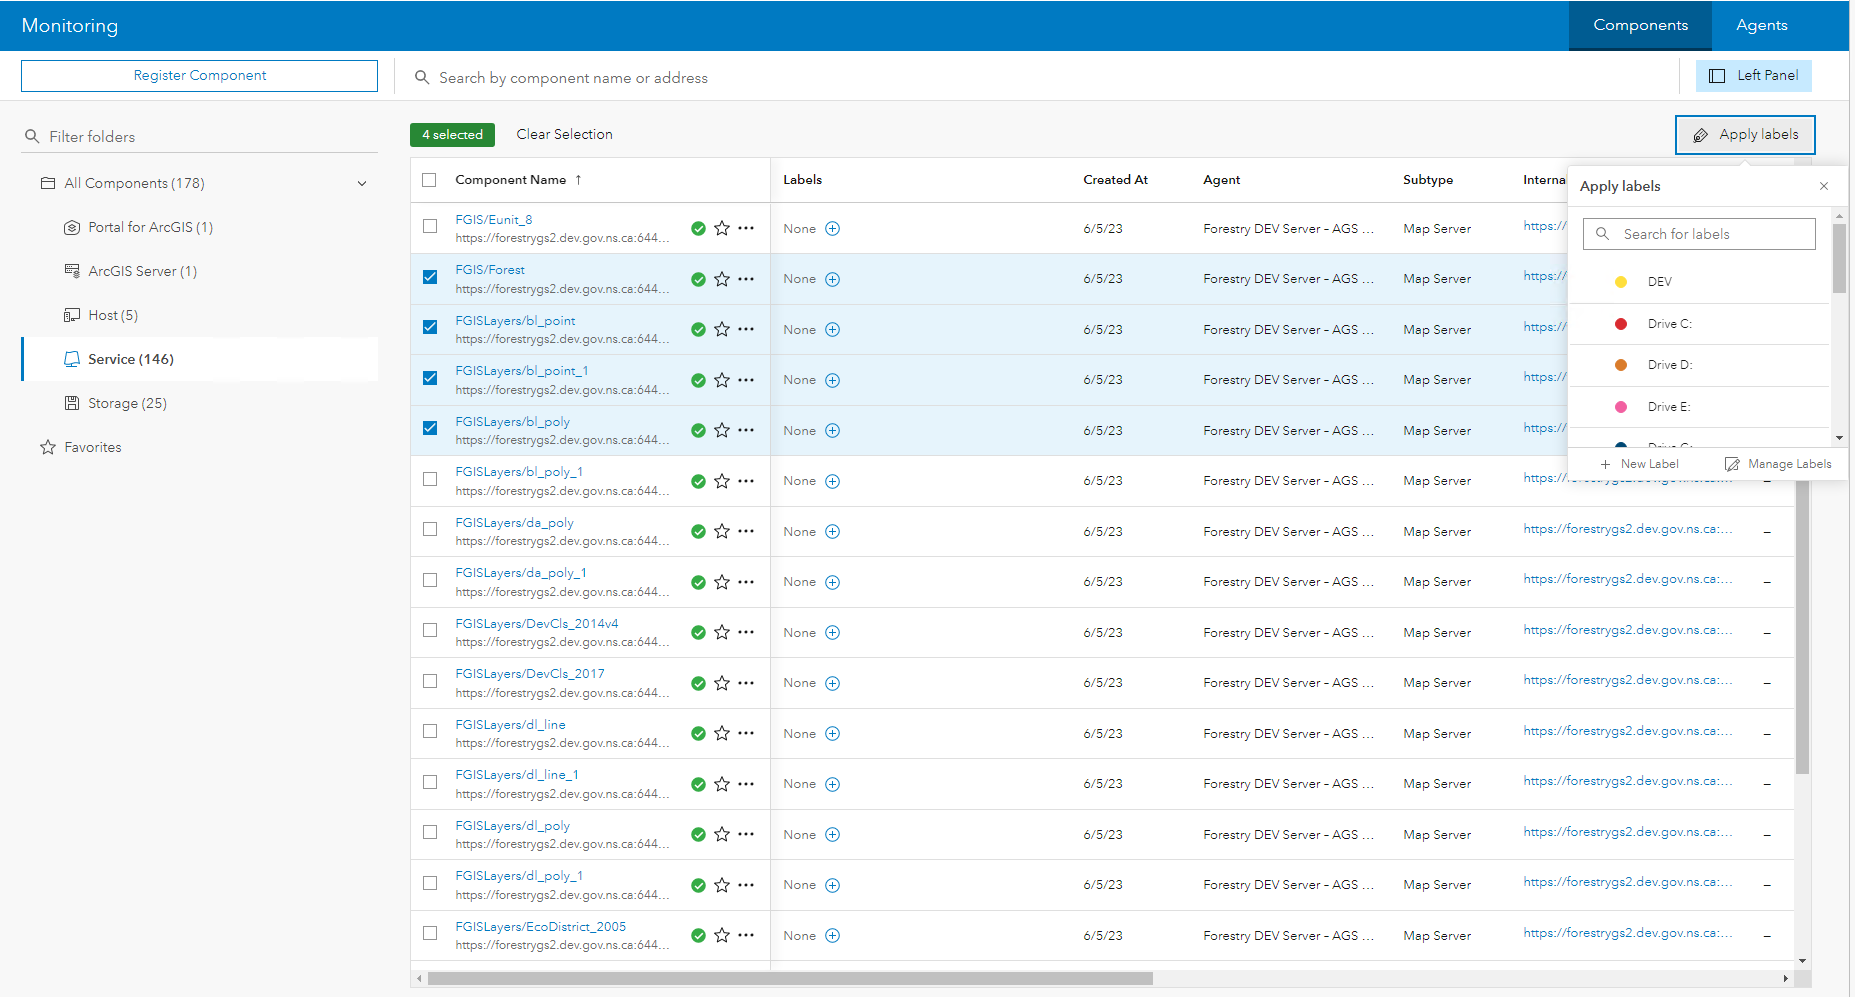The width and height of the screenshot is (1855, 997).
Task: Open the Components tab
Action: tap(1639, 25)
